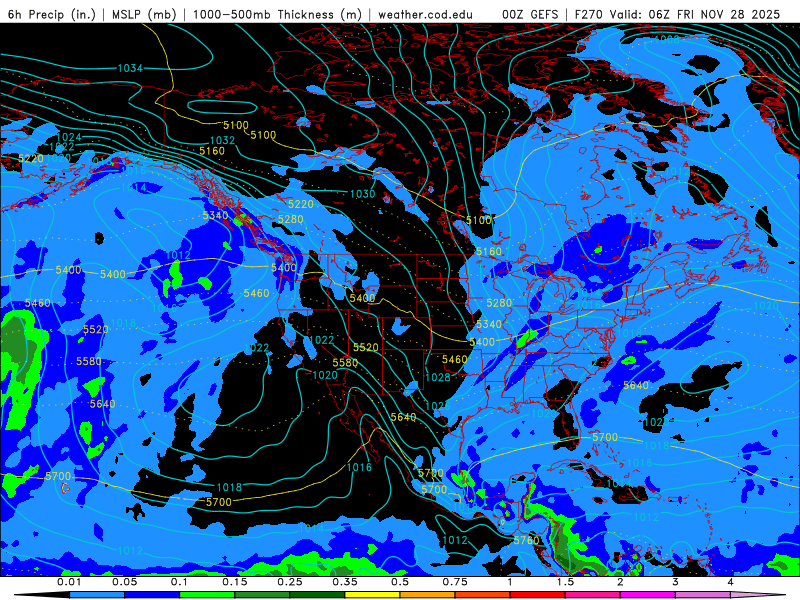Click the 0.35 legend value
This screenshot has height=600, width=800.
[345, 582]
